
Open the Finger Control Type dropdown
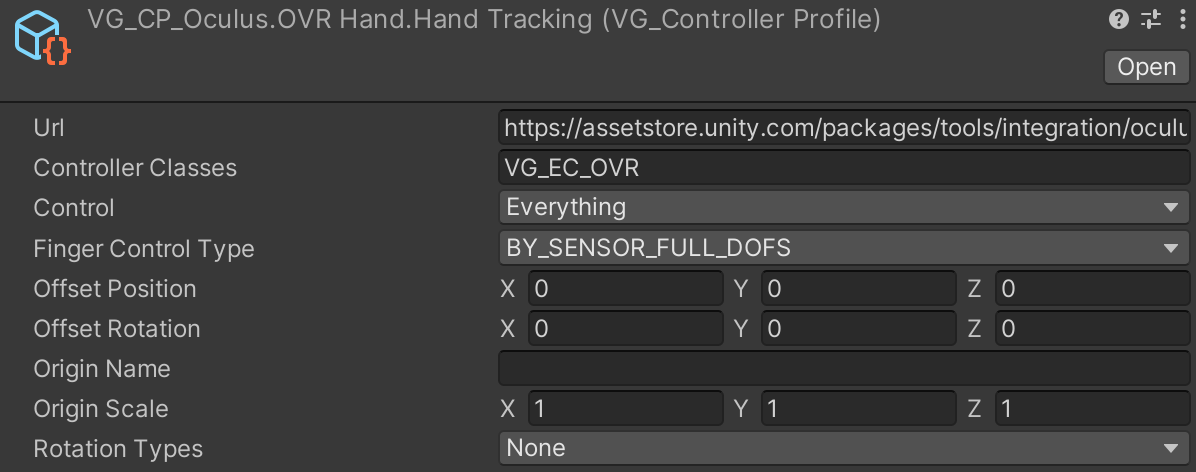coord(844,248)
